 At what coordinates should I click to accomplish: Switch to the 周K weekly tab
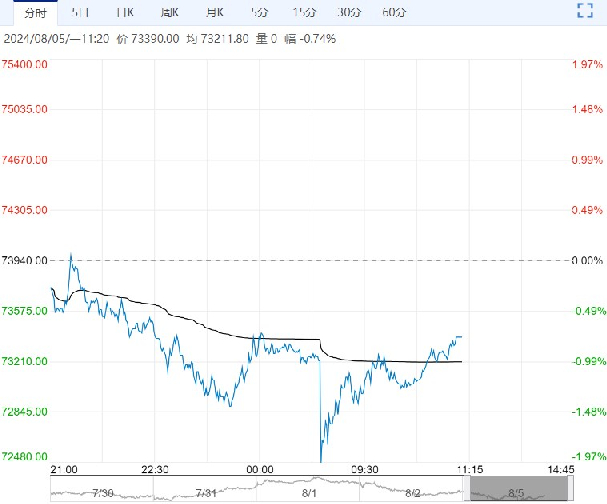point(169,12)
